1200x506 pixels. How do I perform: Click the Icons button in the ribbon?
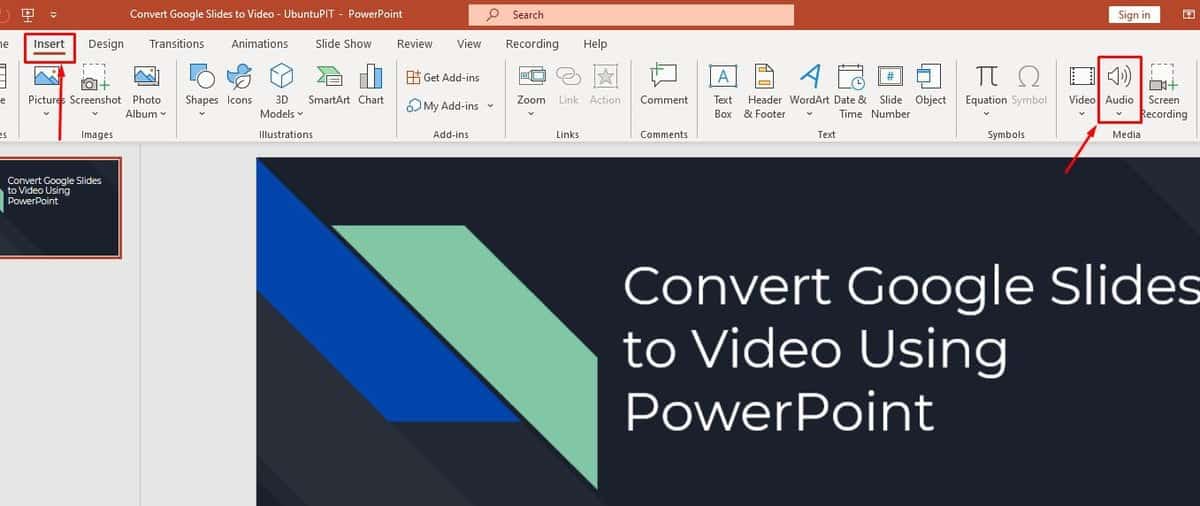point(239,85)
